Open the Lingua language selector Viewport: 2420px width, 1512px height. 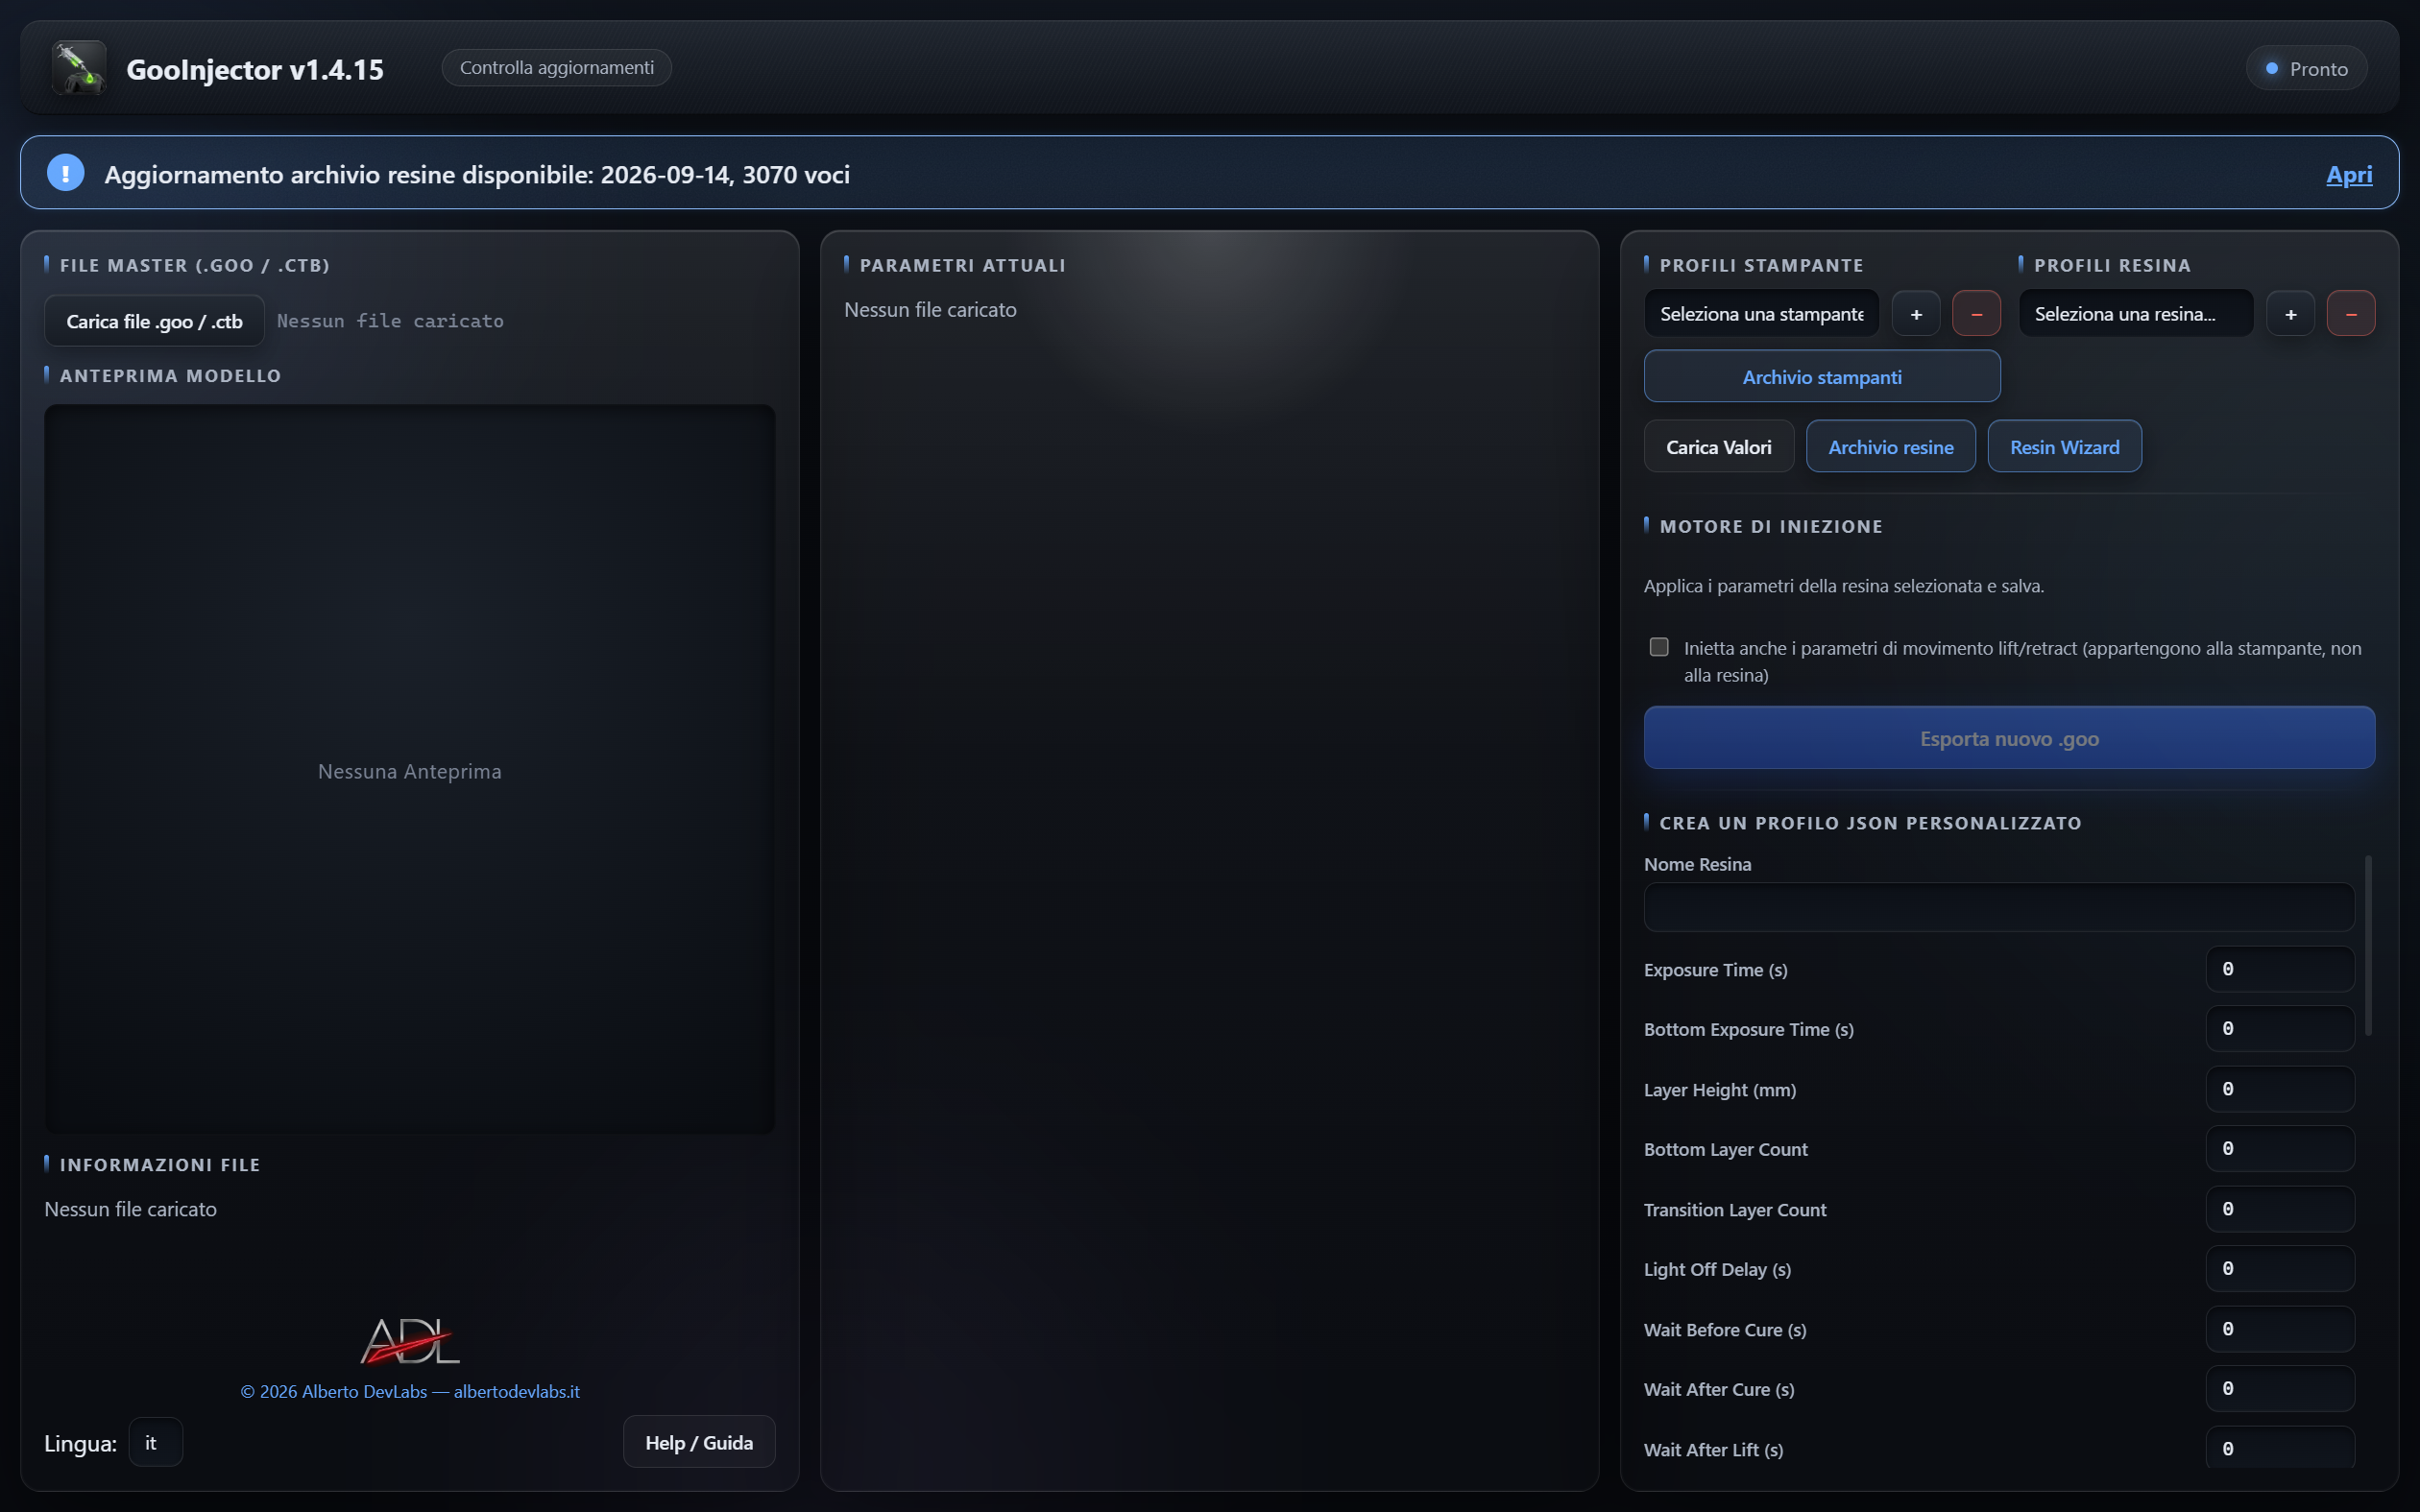point(156,1442)
